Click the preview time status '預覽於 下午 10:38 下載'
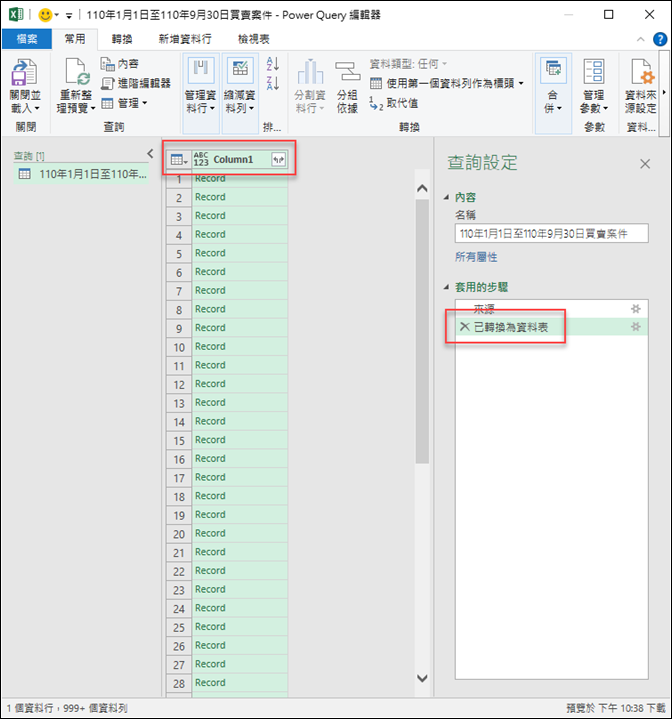This screenshot has height=719, width=672. pos(616,708)
